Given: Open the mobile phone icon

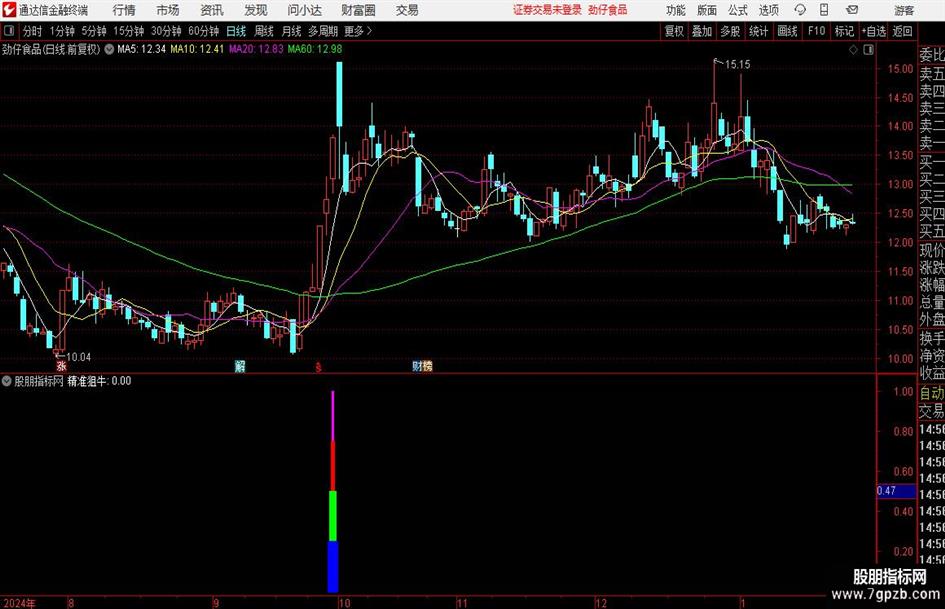Looking at the screenshot, I should pos(824,10).
